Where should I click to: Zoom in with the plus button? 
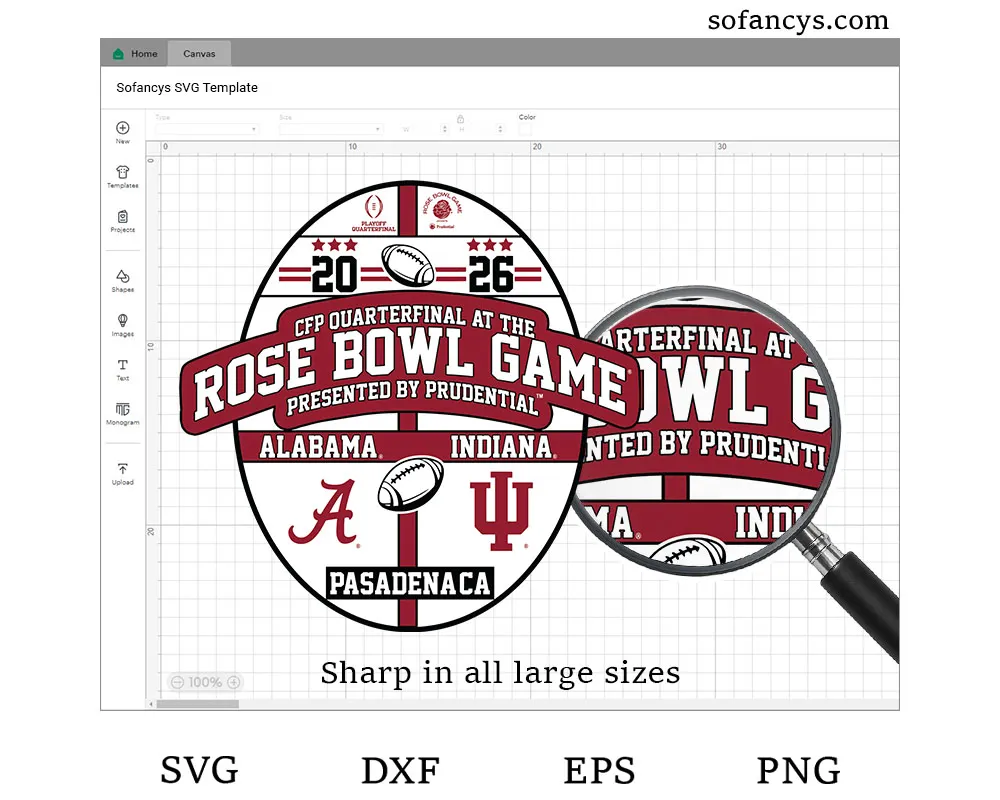point(234,682)
